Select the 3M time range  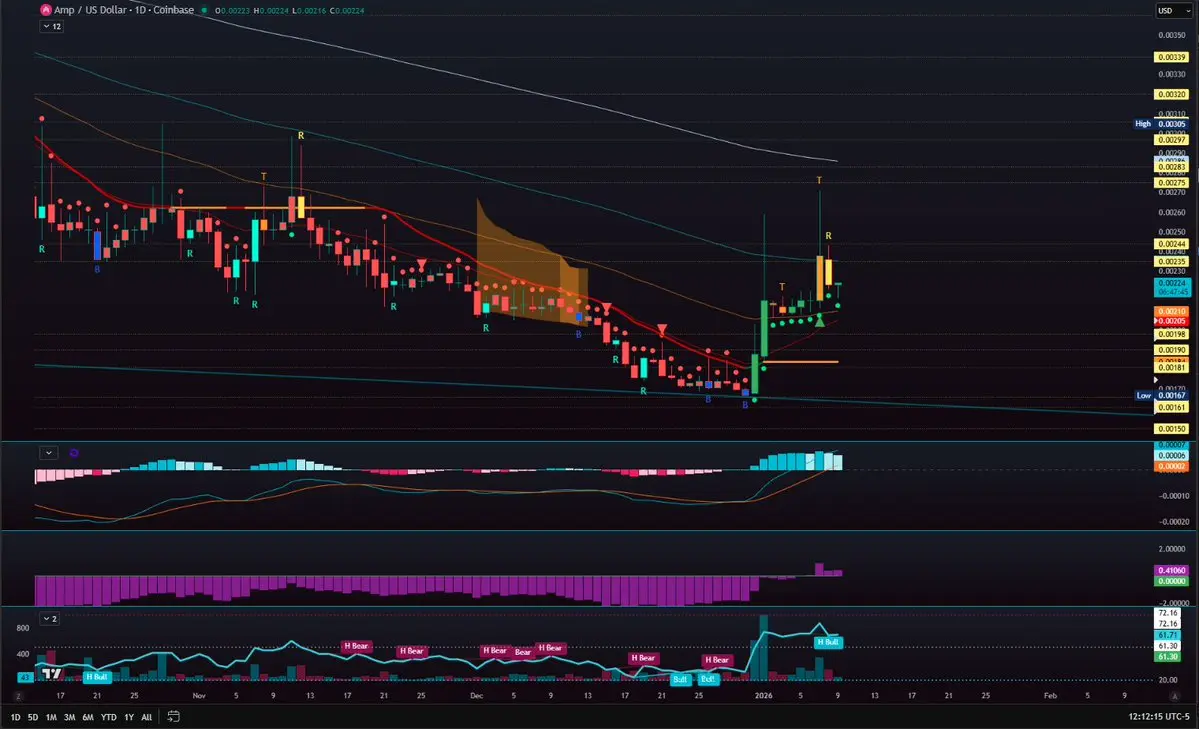pos(70,717)
